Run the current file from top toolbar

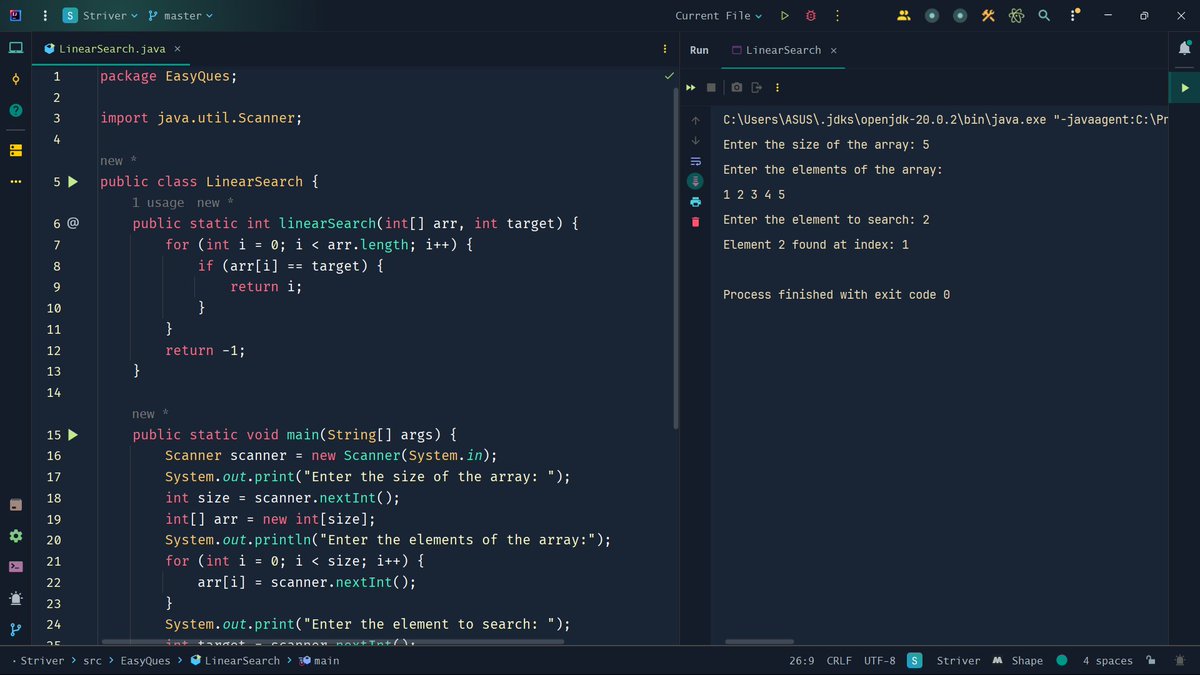[785, 16]
